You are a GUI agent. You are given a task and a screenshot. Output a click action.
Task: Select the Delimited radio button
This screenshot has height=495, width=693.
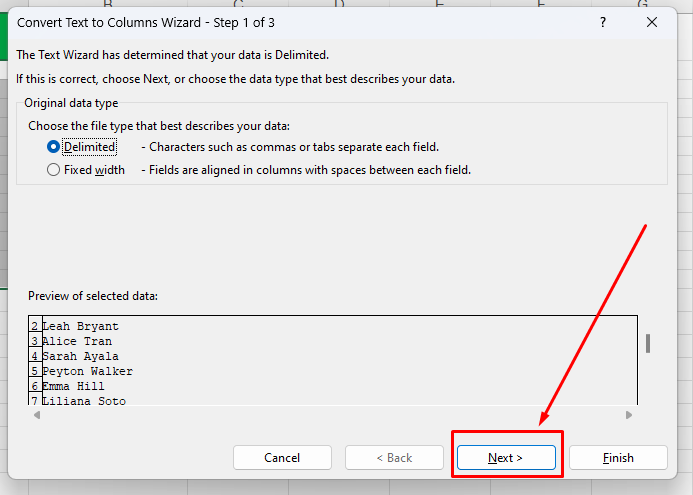tap(53, 147)
